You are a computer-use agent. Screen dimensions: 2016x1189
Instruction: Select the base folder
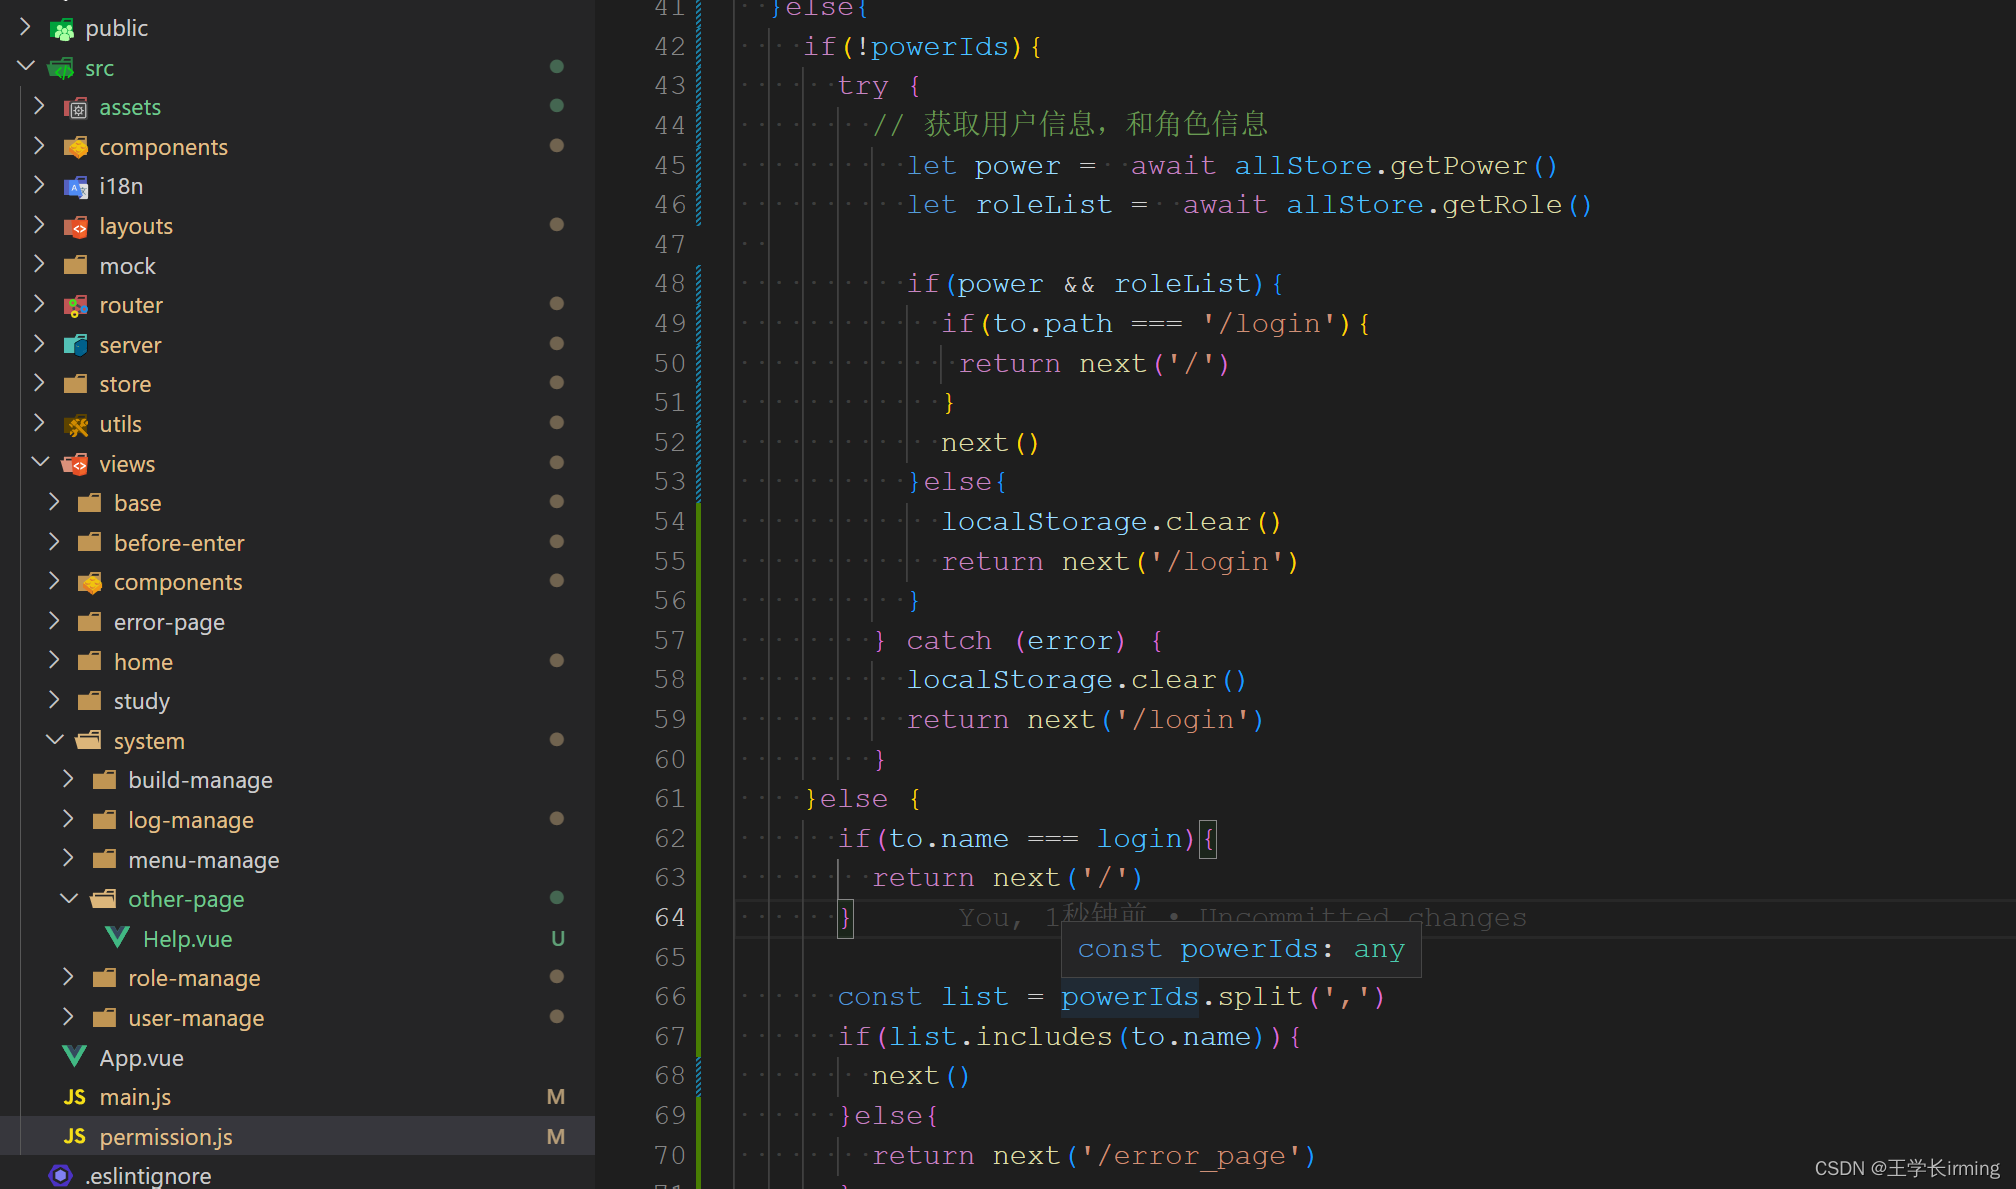(x=137, y=503)
